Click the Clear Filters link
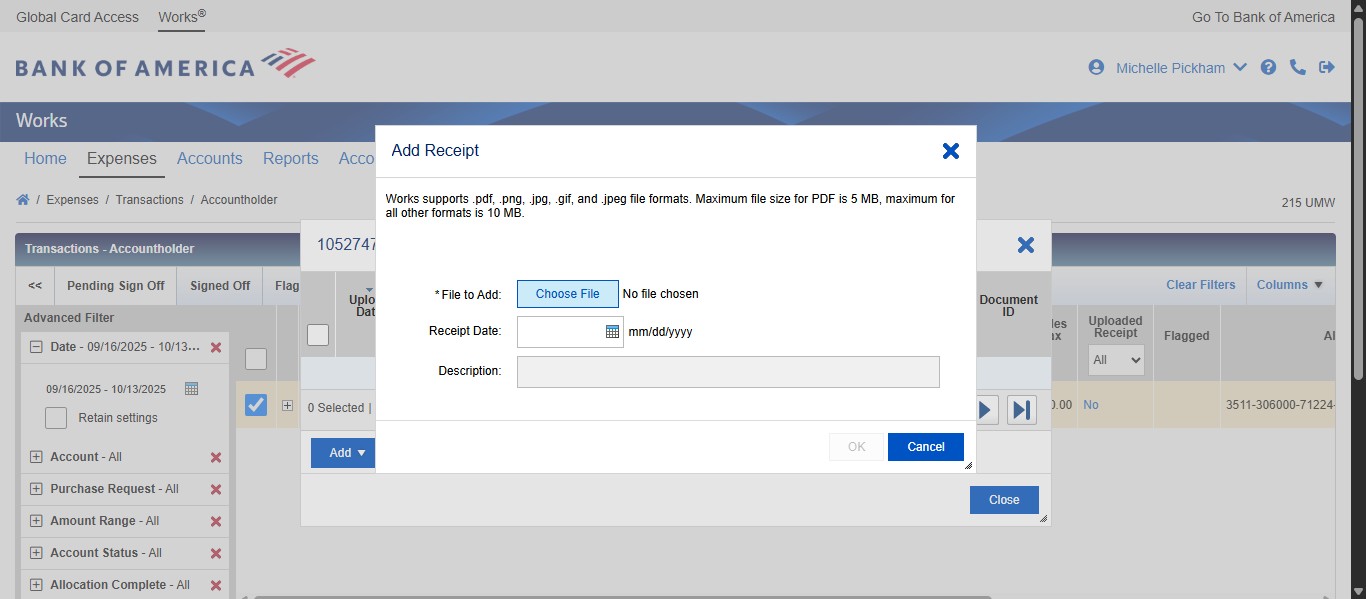 1200,285
